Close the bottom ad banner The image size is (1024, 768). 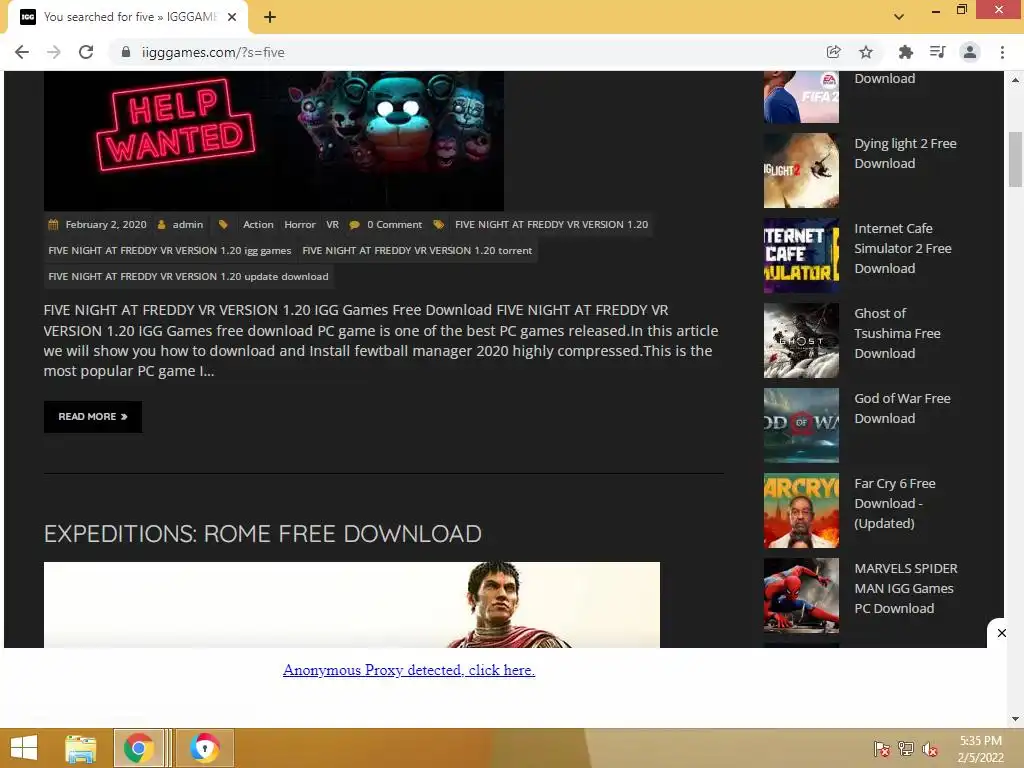coord(1002,633)
